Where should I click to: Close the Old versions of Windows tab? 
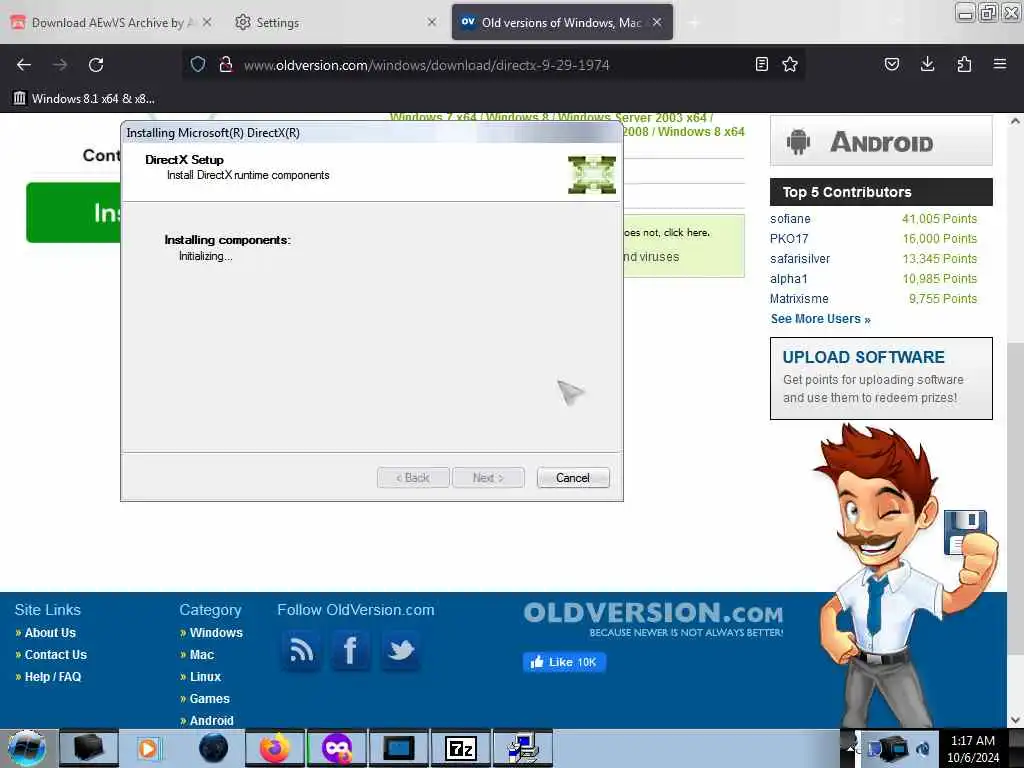(657, 22)
